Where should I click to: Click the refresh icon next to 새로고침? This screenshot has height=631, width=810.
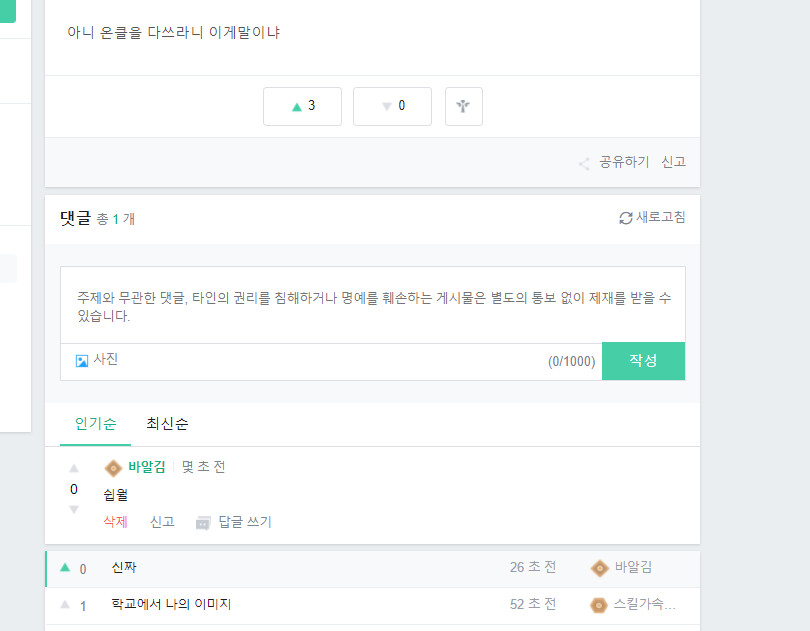(626, 218)
